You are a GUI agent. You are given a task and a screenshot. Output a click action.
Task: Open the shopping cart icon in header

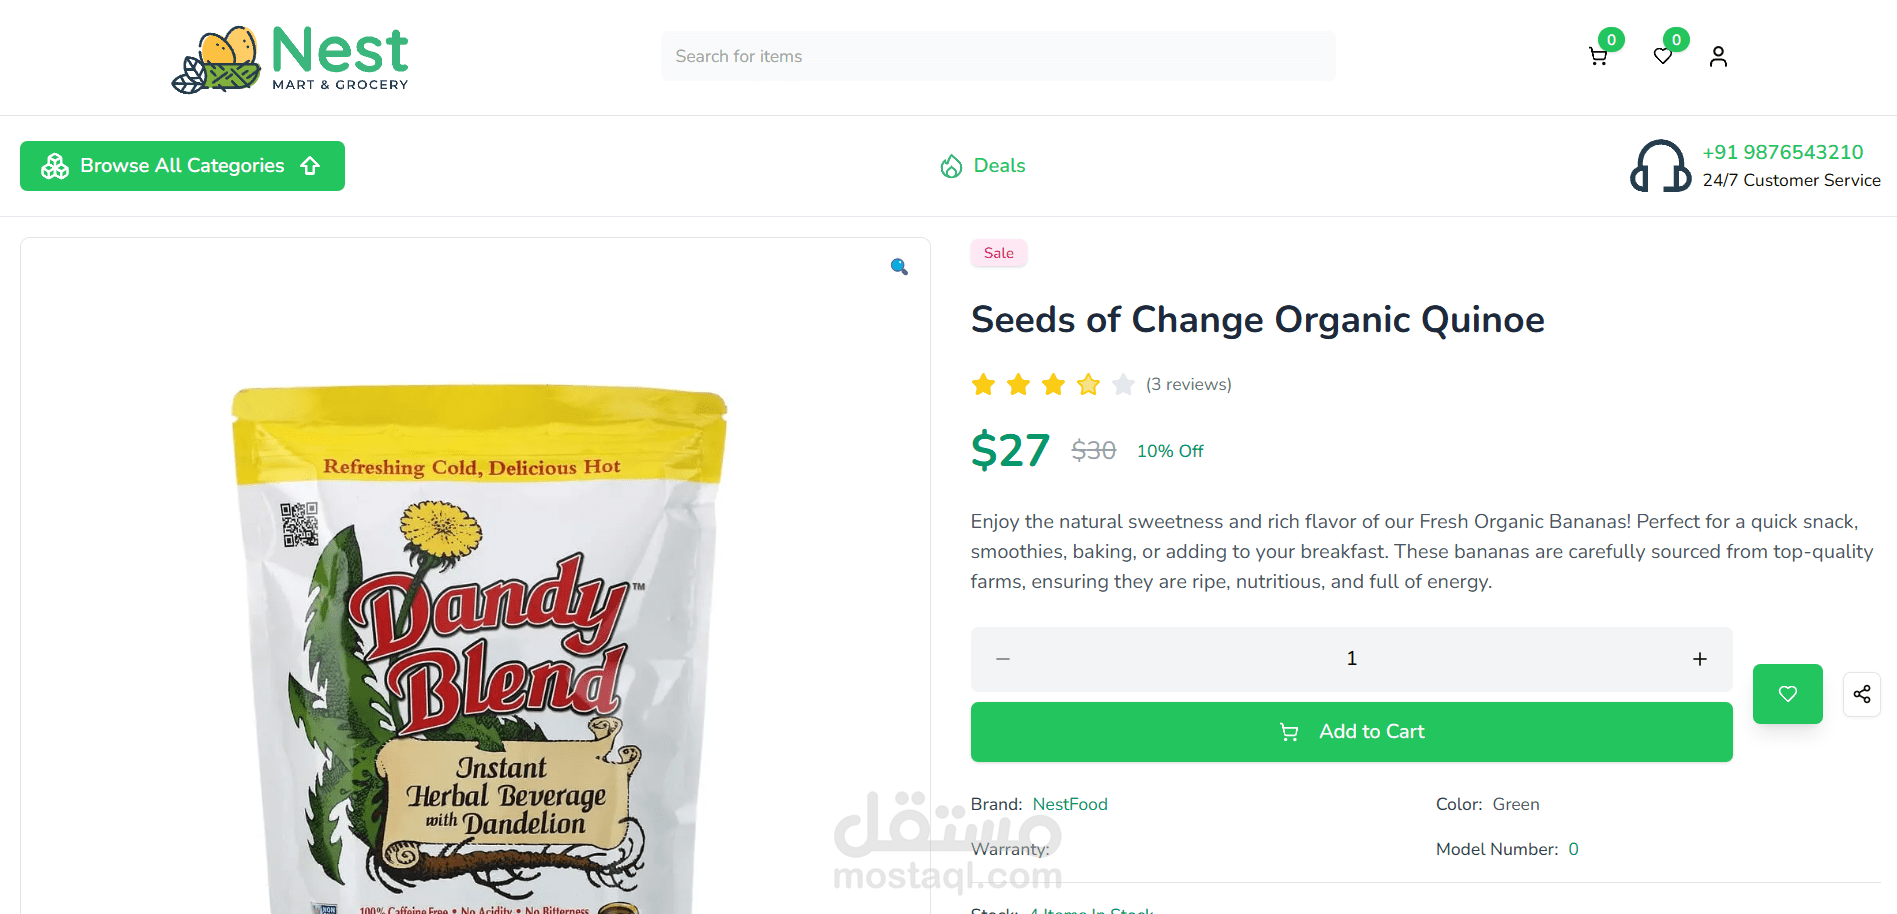1598,57
